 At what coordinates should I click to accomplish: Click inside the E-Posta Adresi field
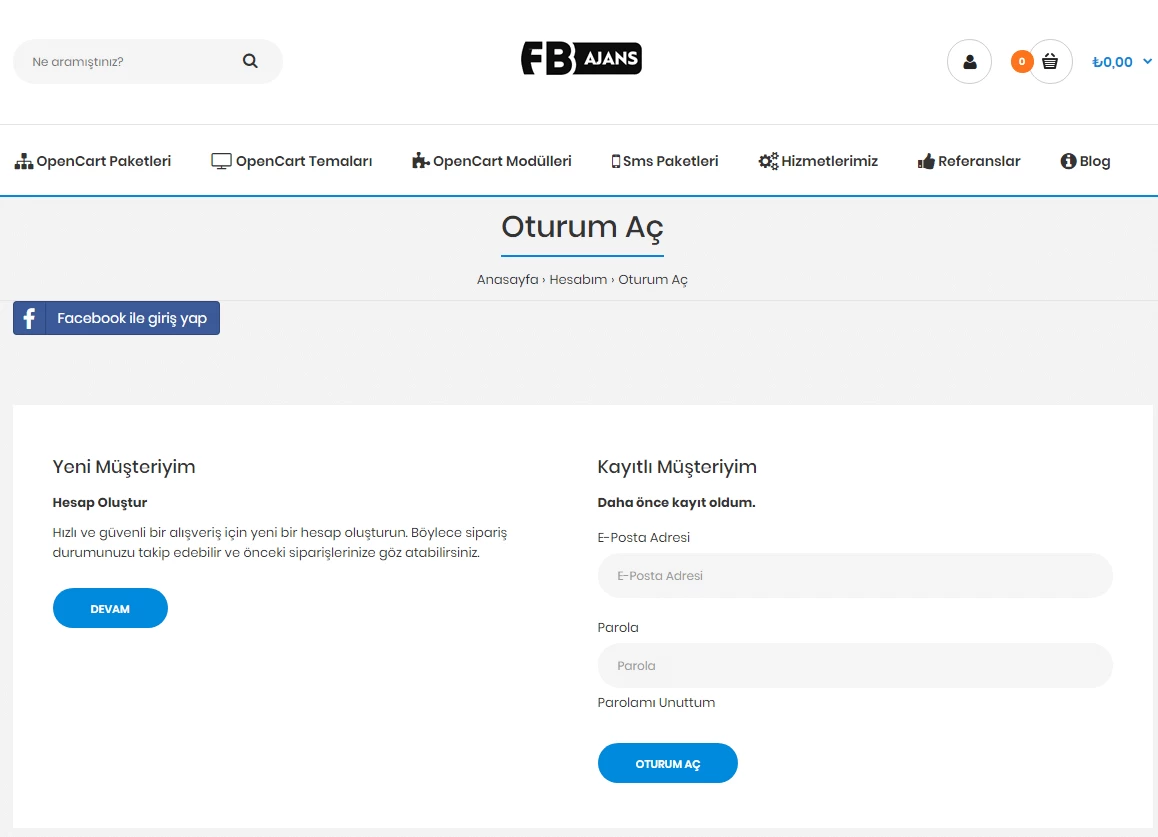pos(855,575)
